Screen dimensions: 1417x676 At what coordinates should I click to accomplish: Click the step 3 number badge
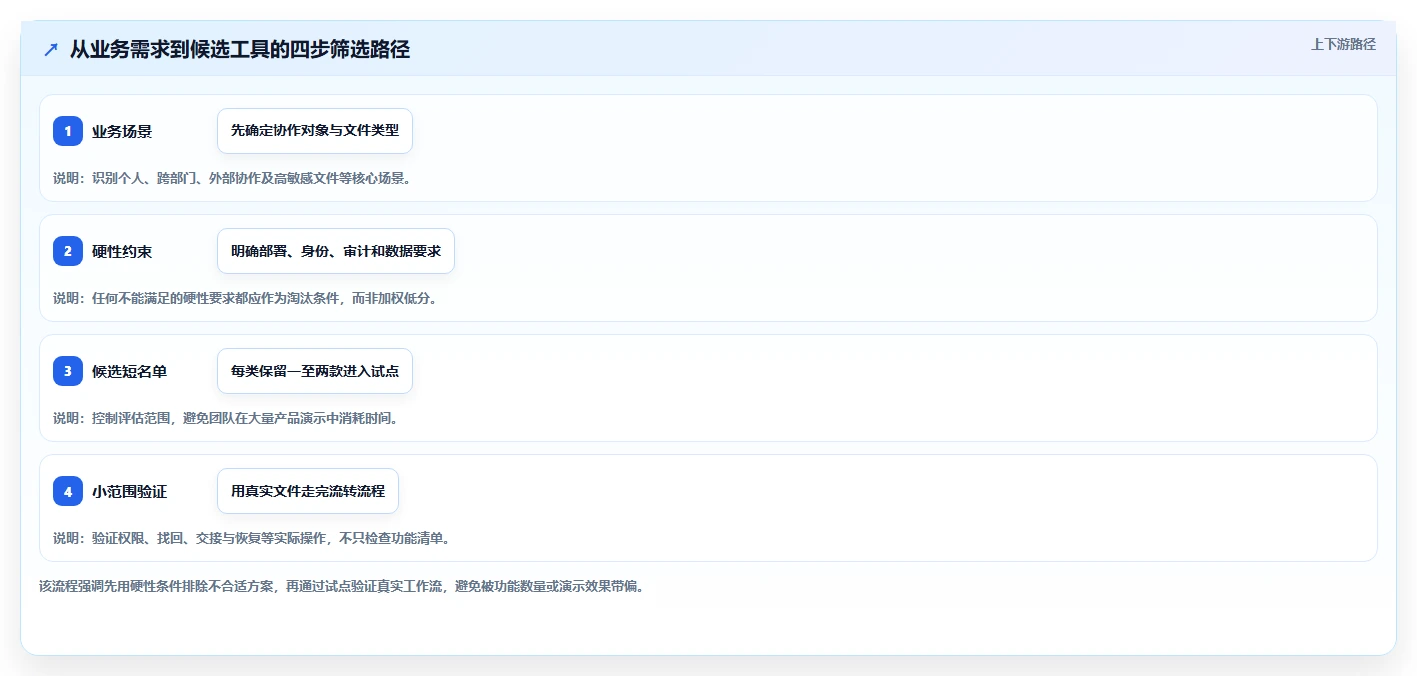(x=68, y=371)
